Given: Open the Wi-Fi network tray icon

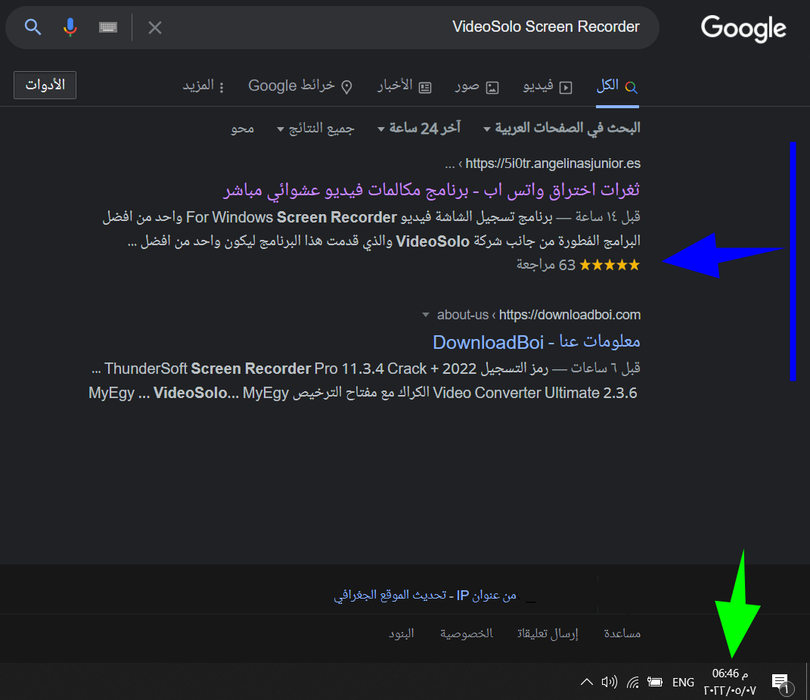Looking at the screenshot, I should tap(633, 682).
